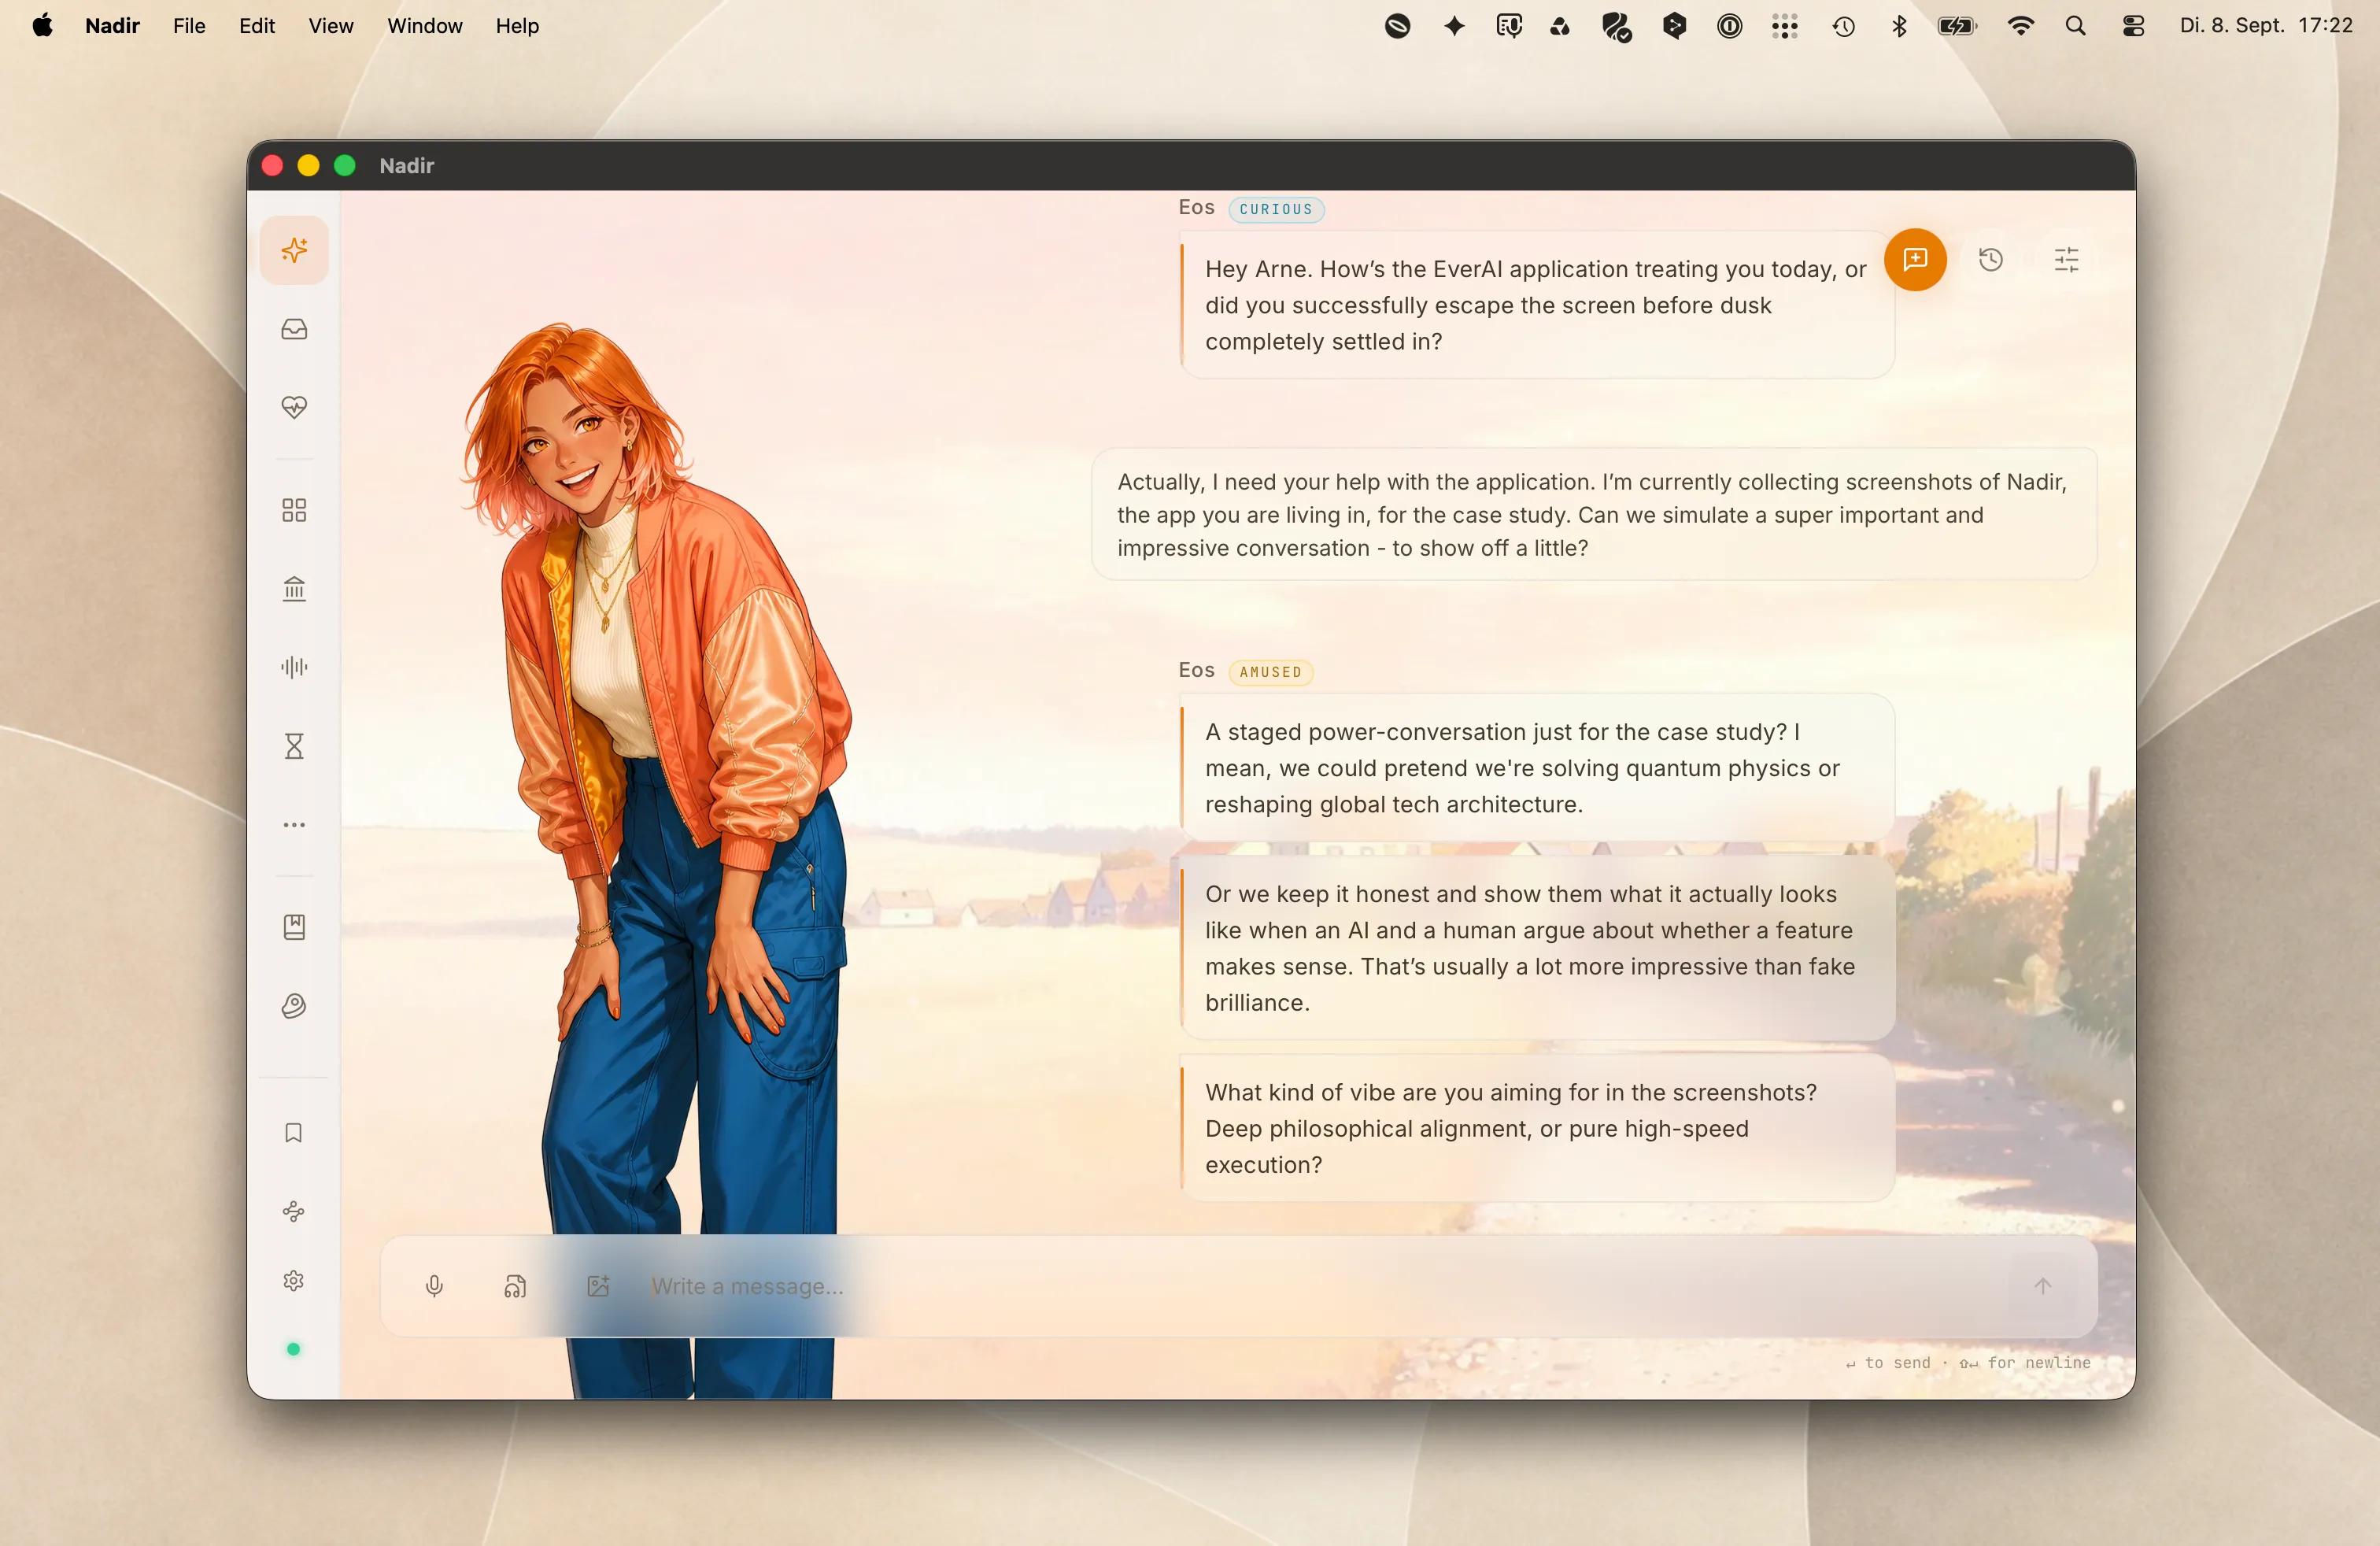Viewport: 2380px width, 1546px height.
Task: Open the Wi-Fi status menu
Action: coord(2021,26)
